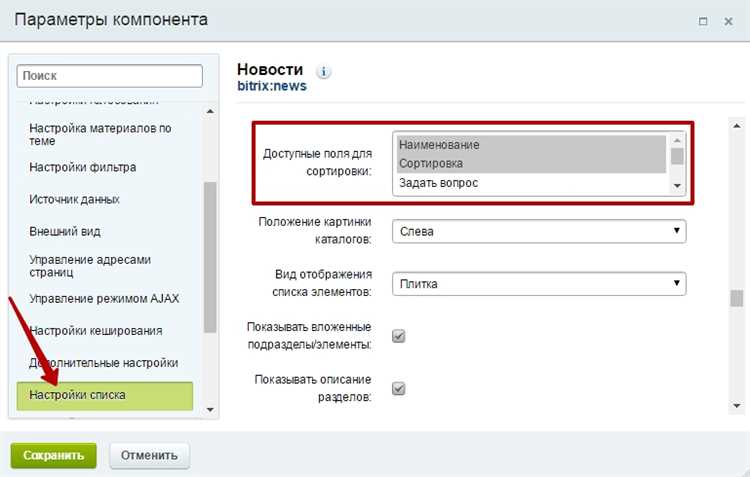Viewport: 750px width, 477px height.
Task: Open the Новости component info icon
Action: [324, 72]
